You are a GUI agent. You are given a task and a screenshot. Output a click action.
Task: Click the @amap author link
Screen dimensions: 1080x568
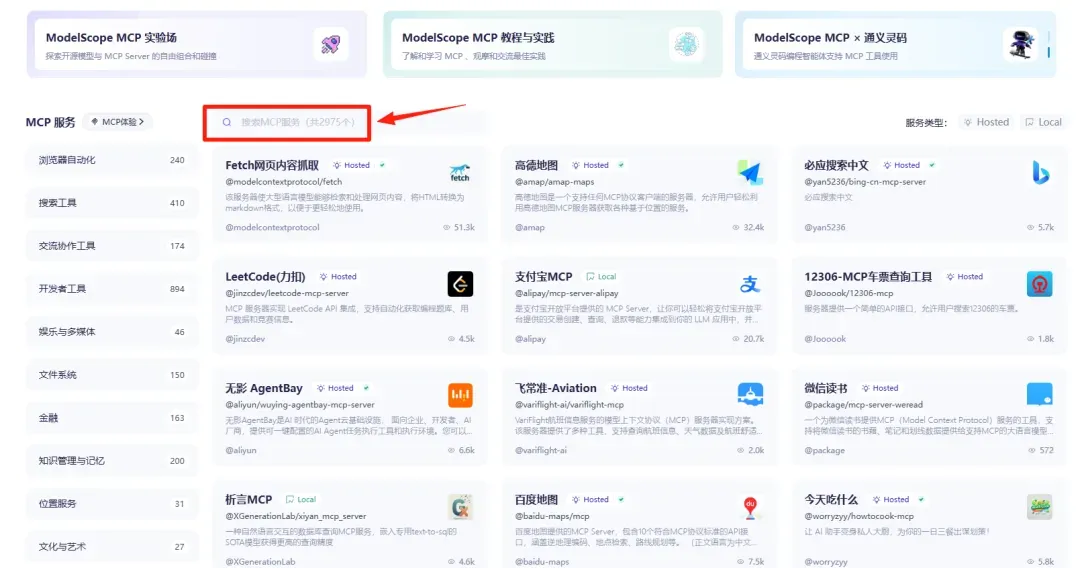coord(530,227)
